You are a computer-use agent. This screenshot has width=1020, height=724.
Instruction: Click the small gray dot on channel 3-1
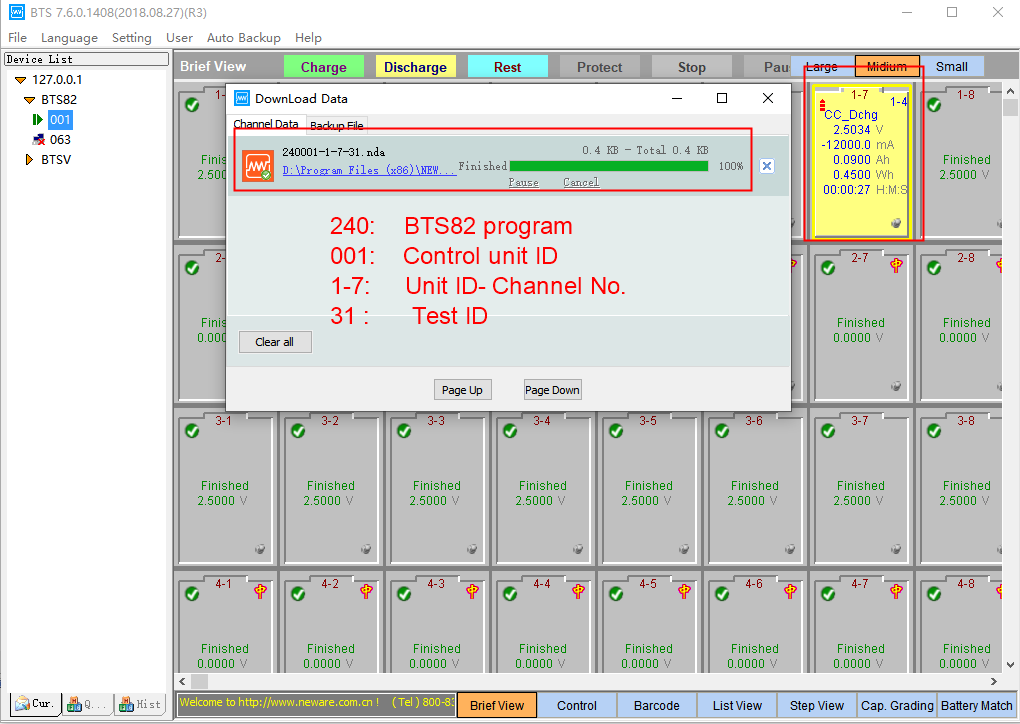point(260,549)
